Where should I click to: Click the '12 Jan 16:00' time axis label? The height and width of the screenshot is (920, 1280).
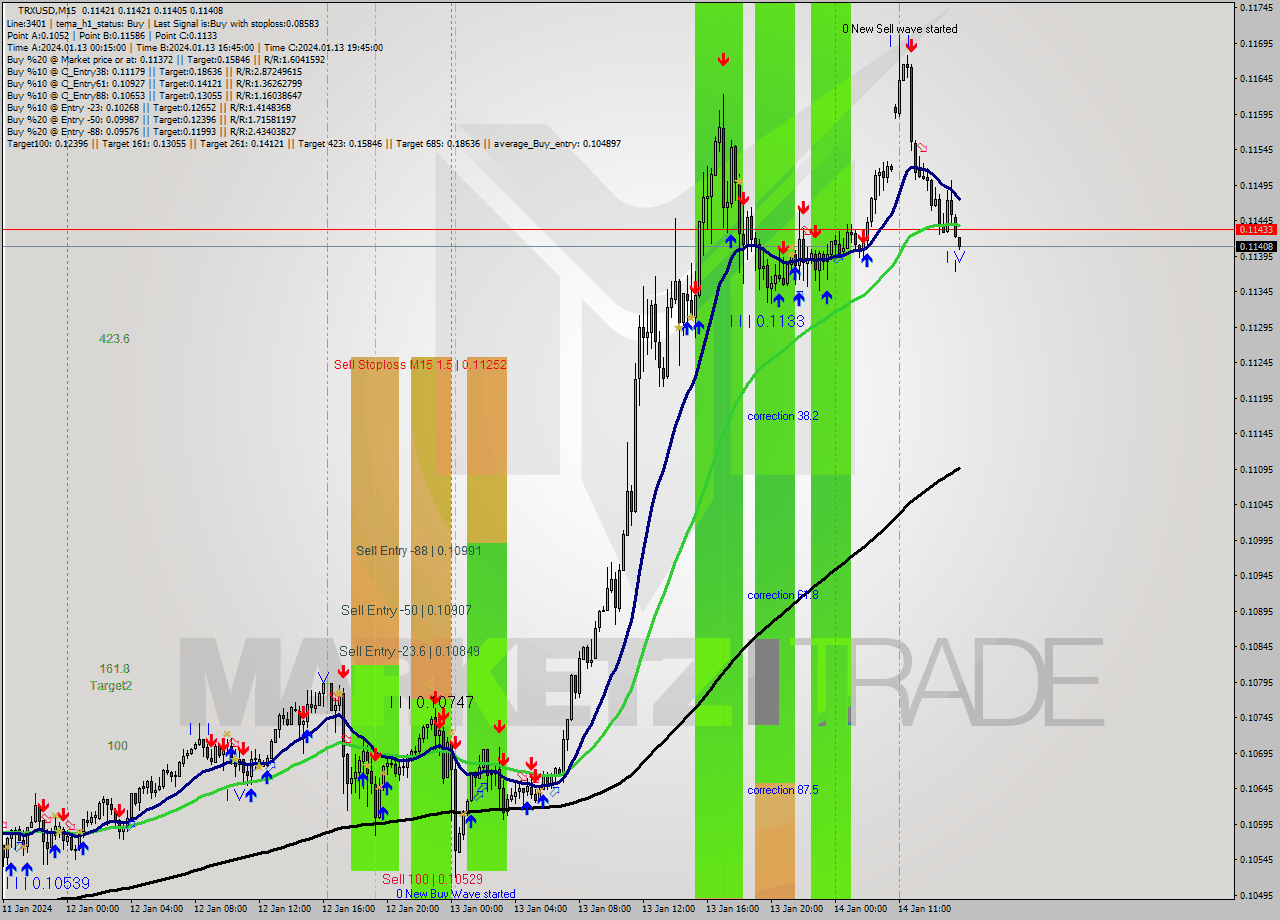click(349, 909)
